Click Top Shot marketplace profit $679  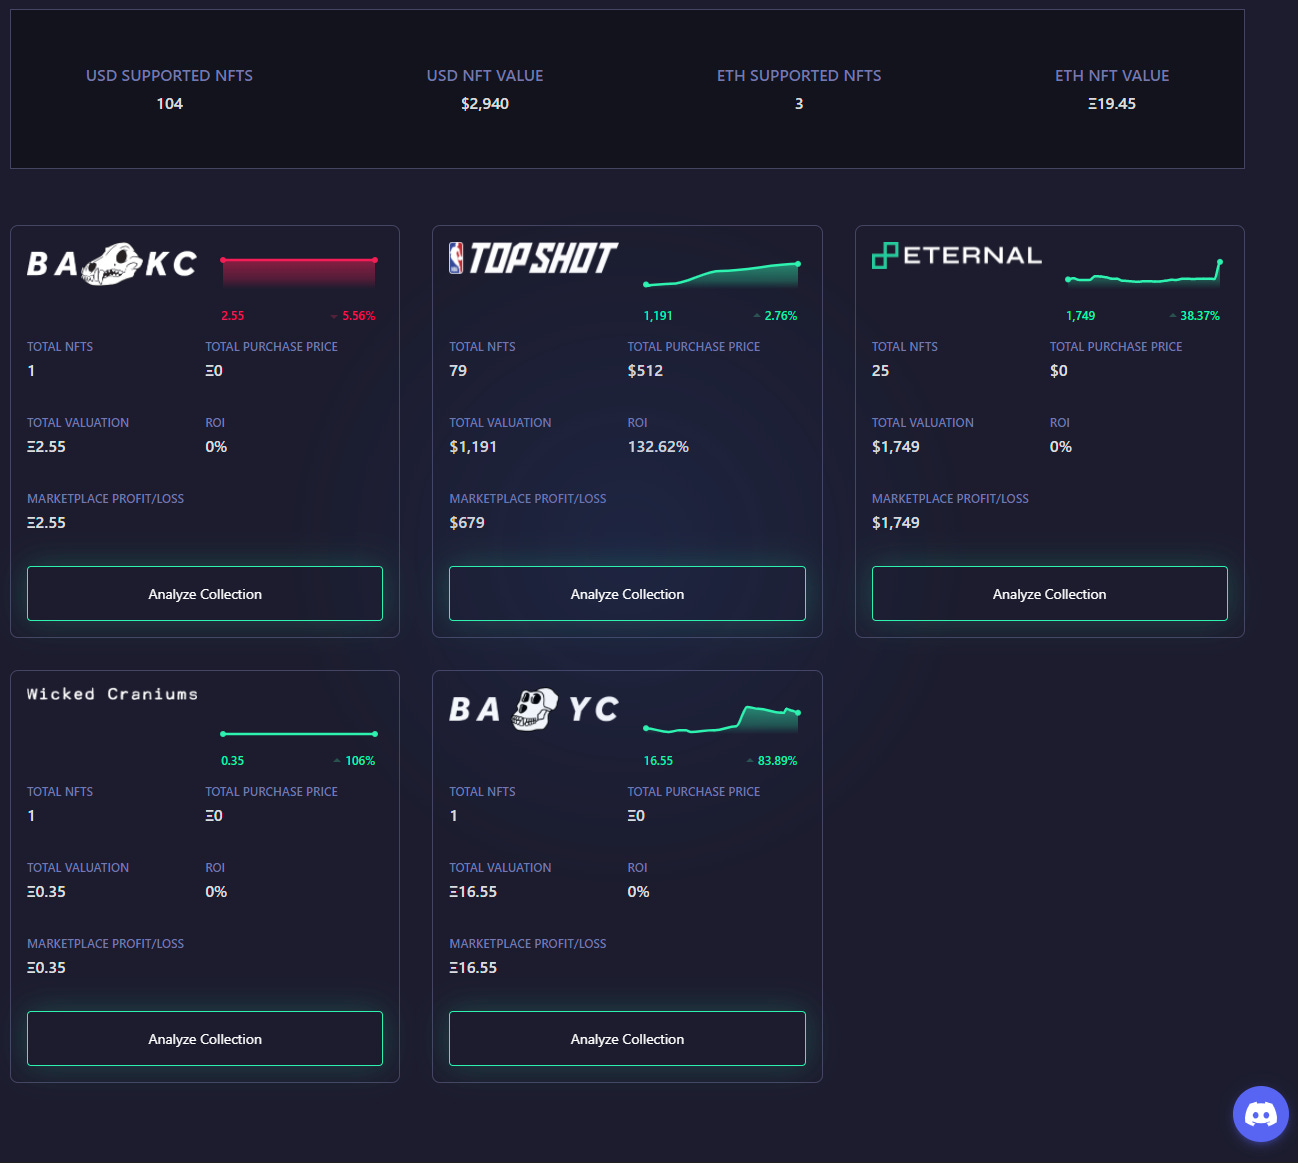[x=467, y=523]
